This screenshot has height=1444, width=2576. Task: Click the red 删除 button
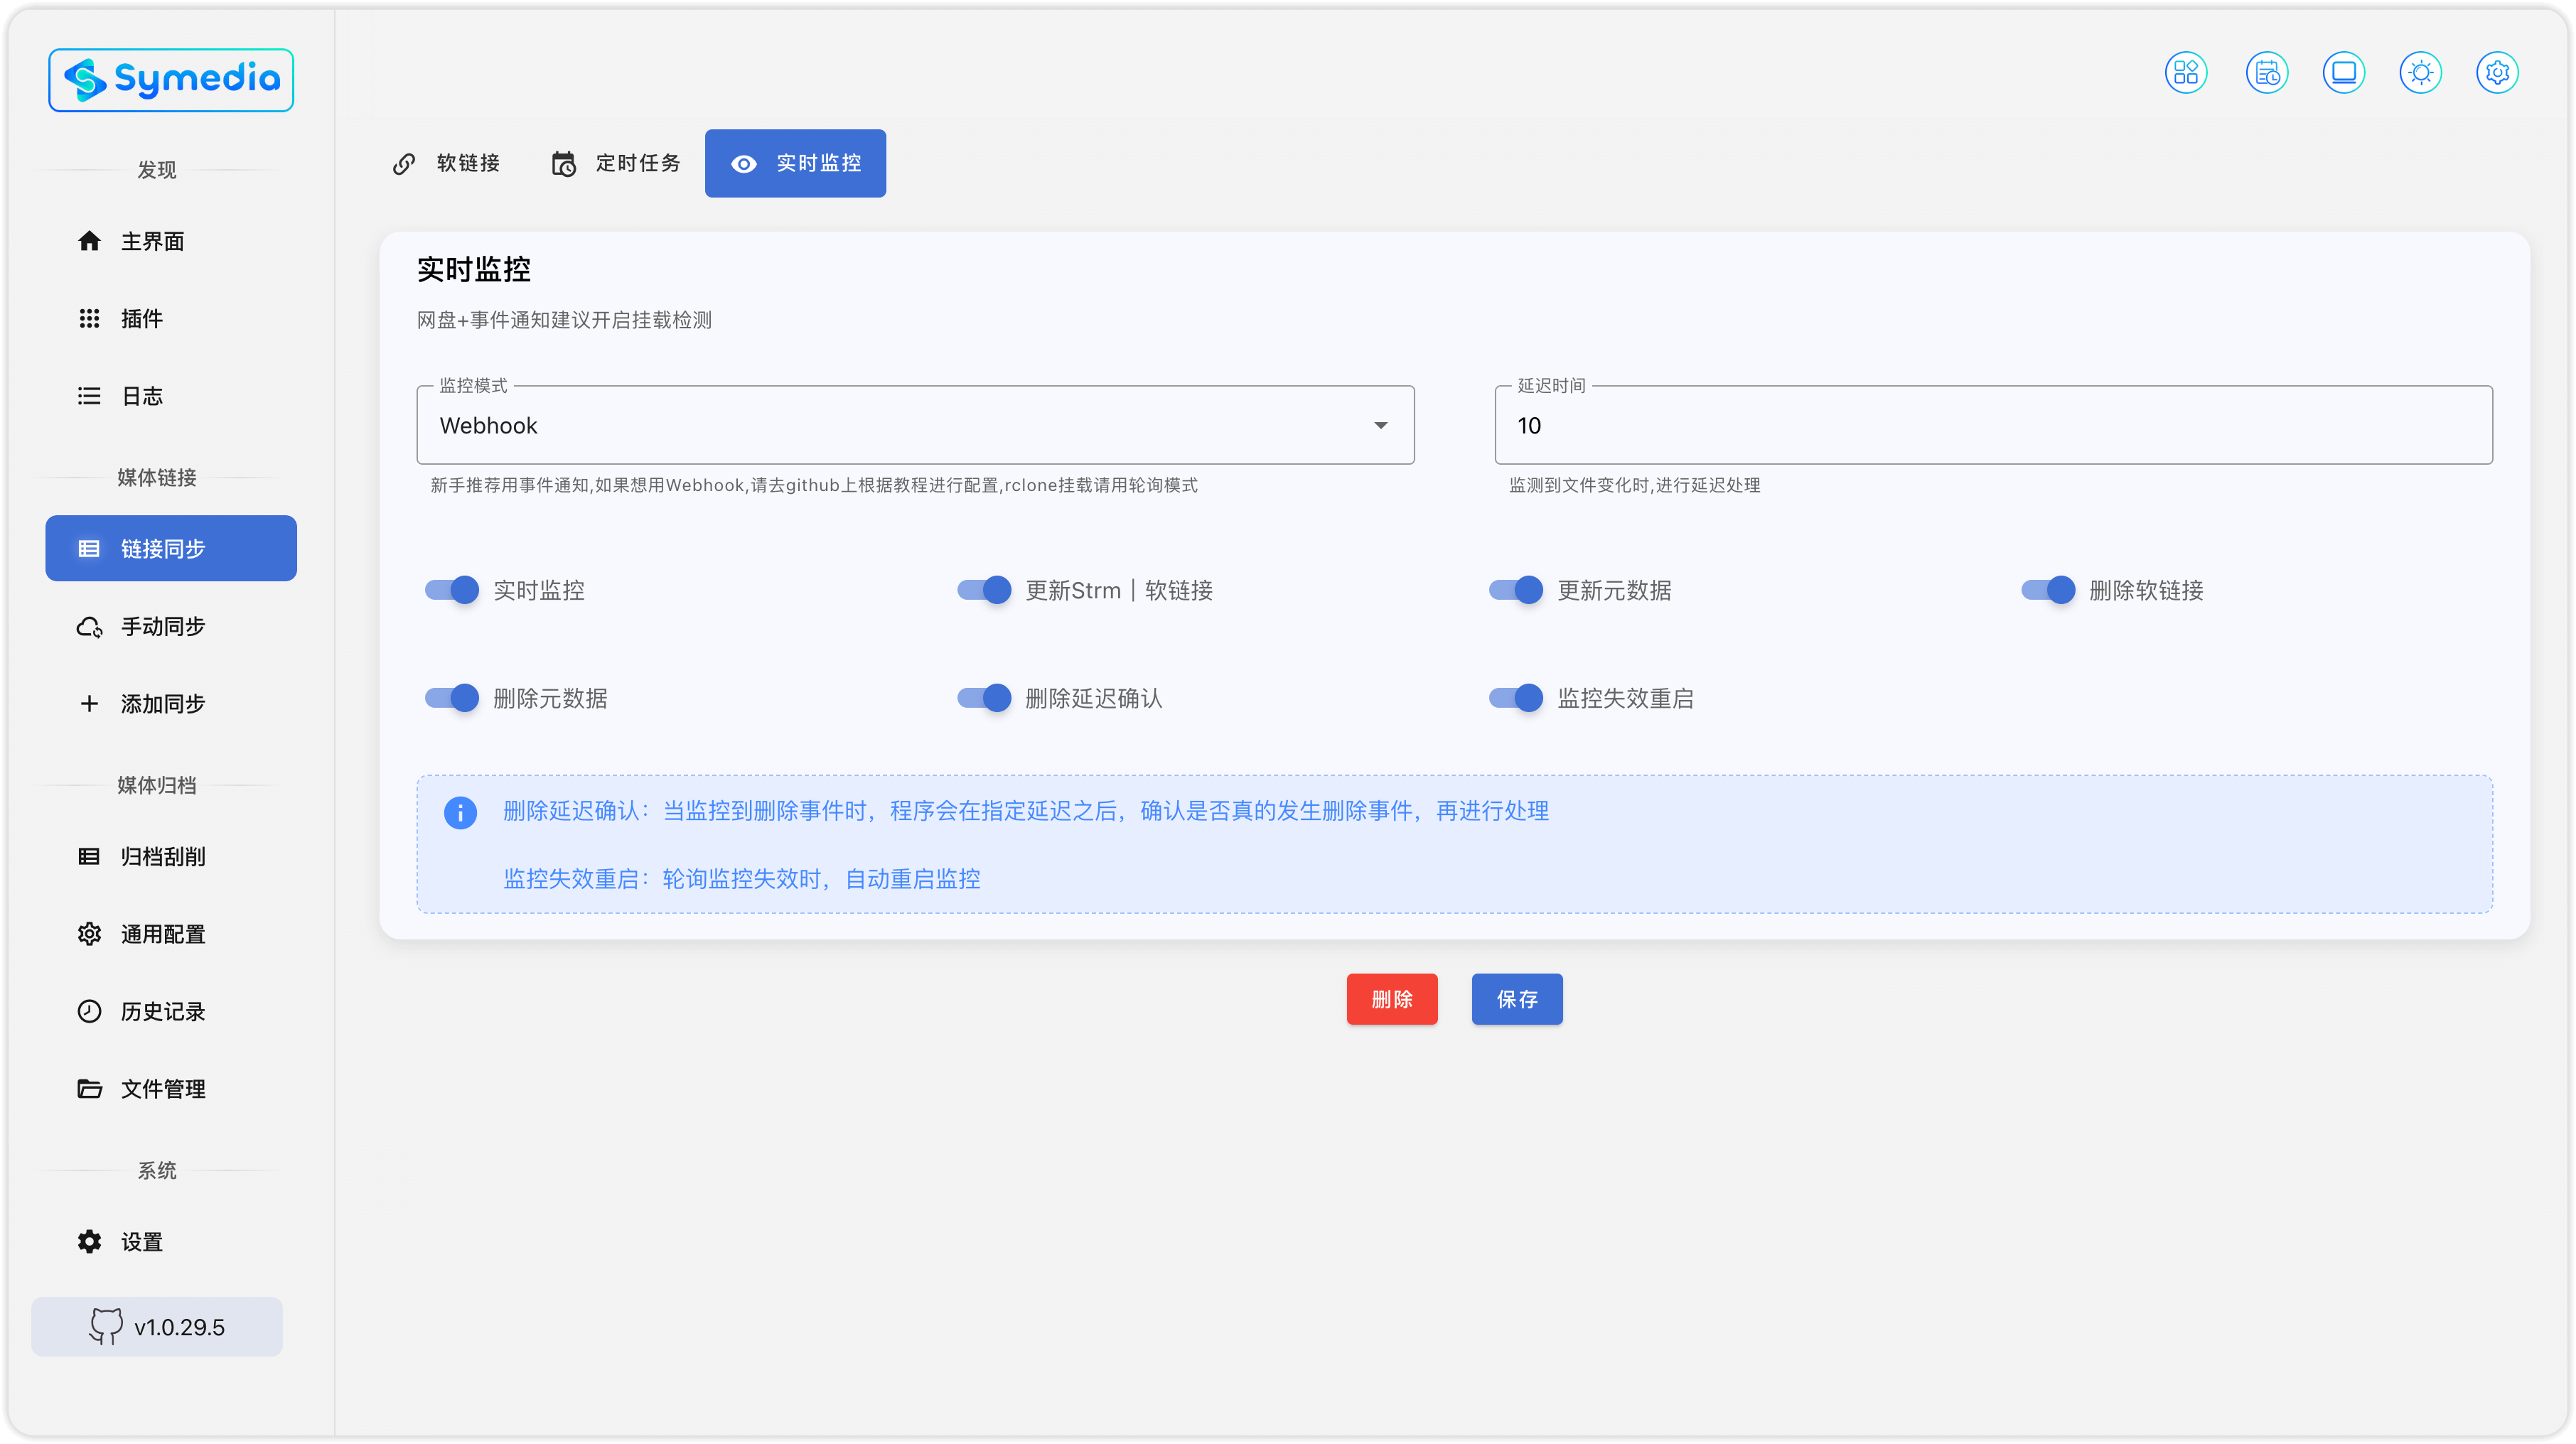click(1392, 999)
